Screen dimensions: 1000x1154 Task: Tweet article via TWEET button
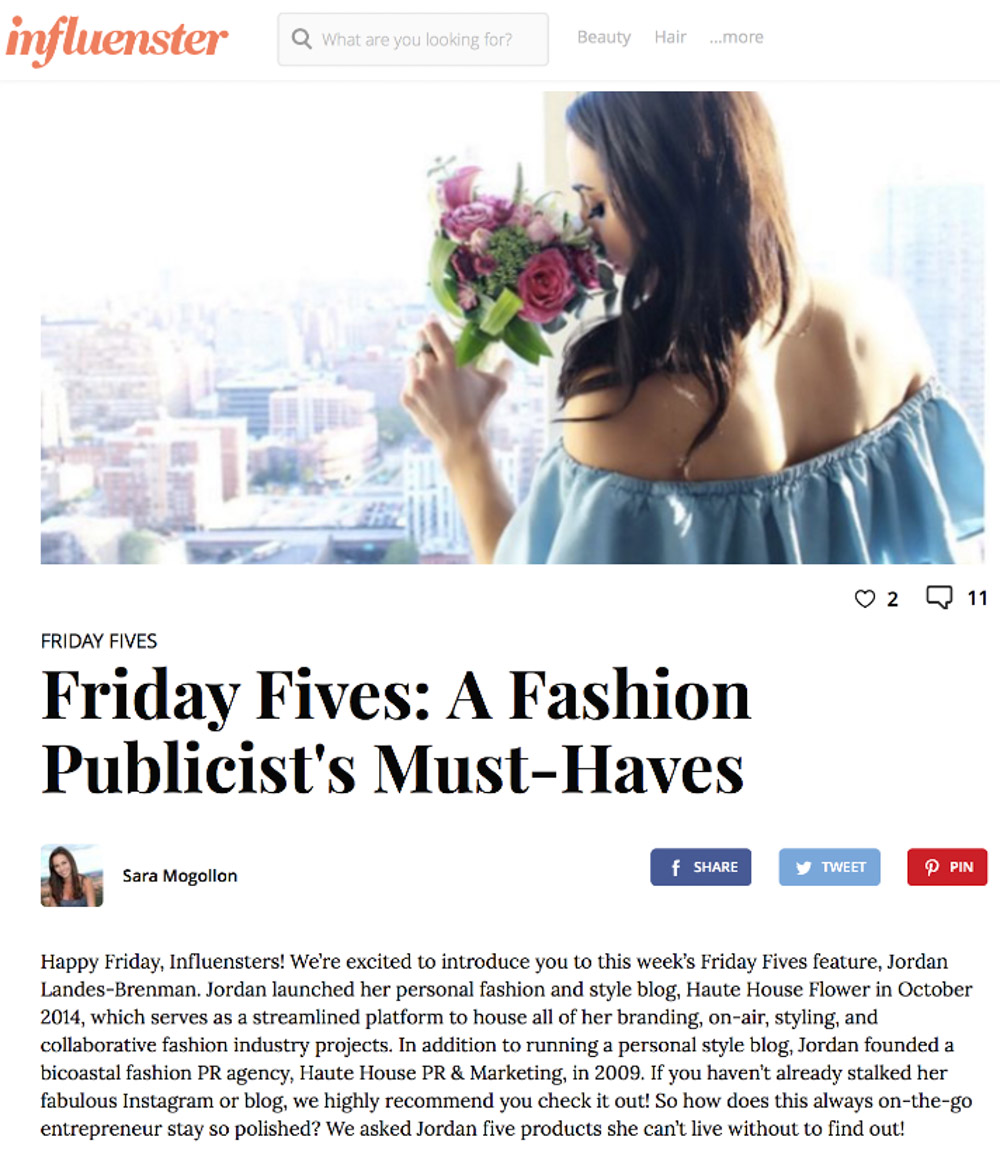829,867
